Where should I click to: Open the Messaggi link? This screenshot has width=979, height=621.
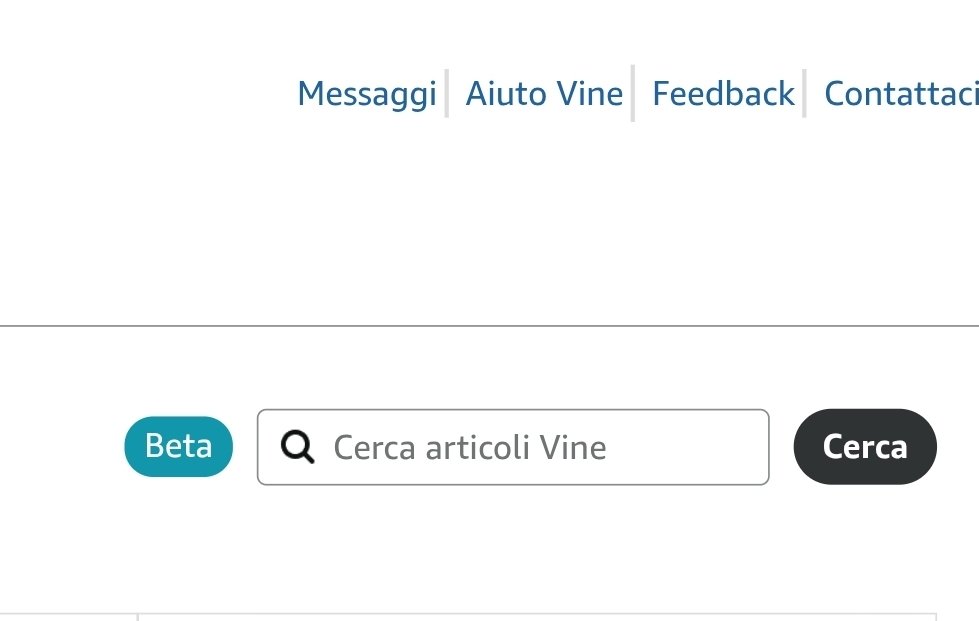coord(367,94)
